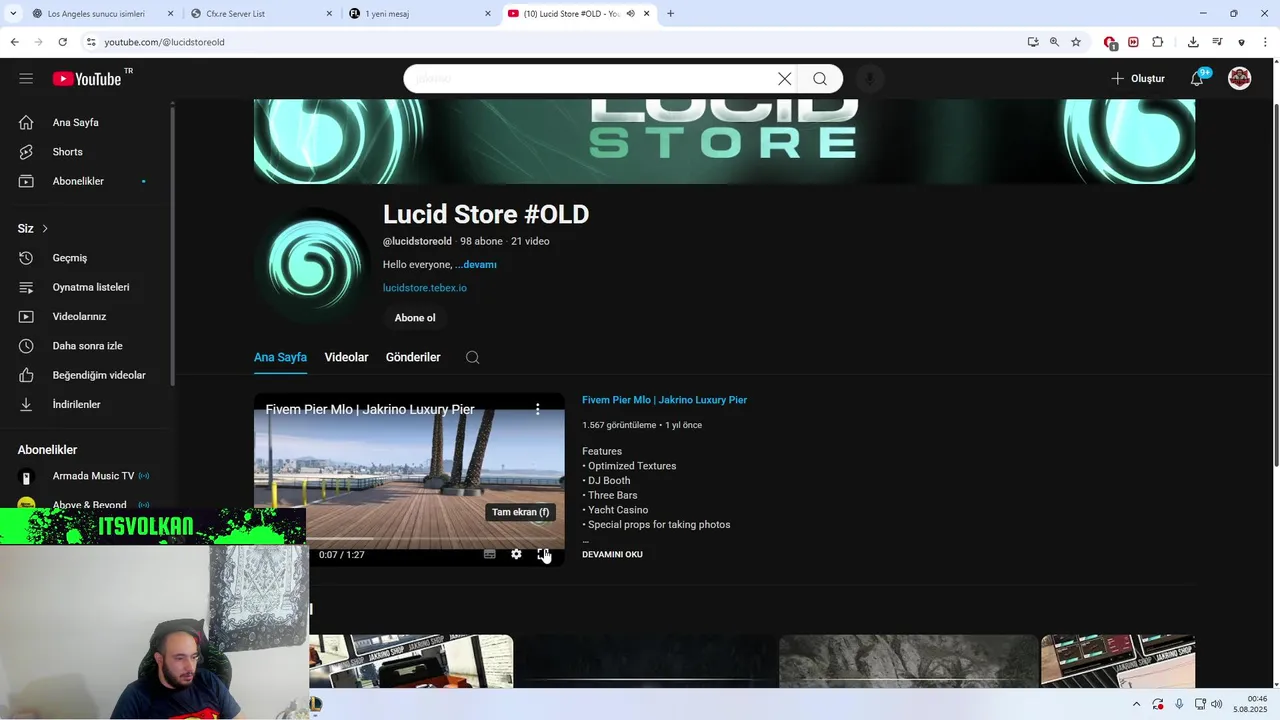Image resolution: width=1280 pixels, height=720 pixels.
Task: Open the notifications bell
Action: (1197, 79)
